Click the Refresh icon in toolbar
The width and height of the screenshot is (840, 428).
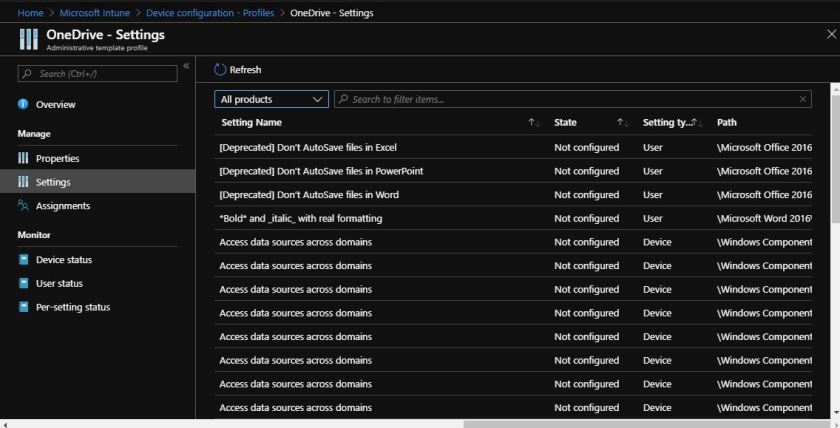220,70
